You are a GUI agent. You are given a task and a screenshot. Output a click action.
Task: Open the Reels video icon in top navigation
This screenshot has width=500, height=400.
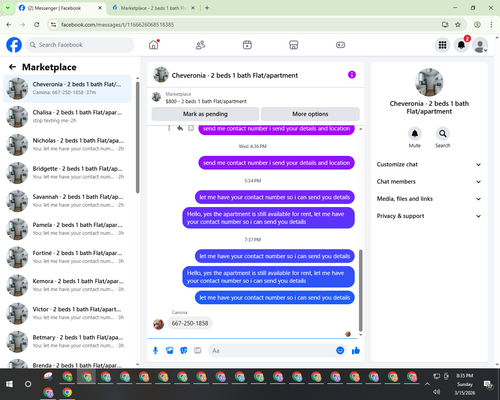247,45
